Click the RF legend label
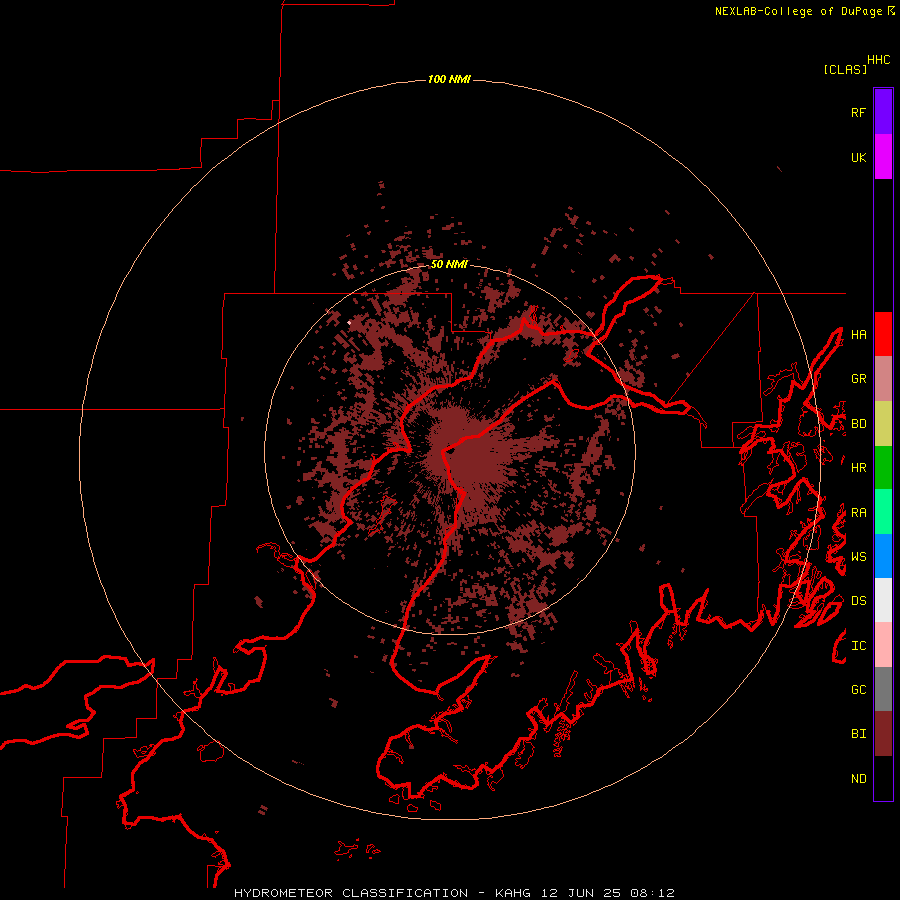The image size is (900, 900). click(x=858, y=112)
